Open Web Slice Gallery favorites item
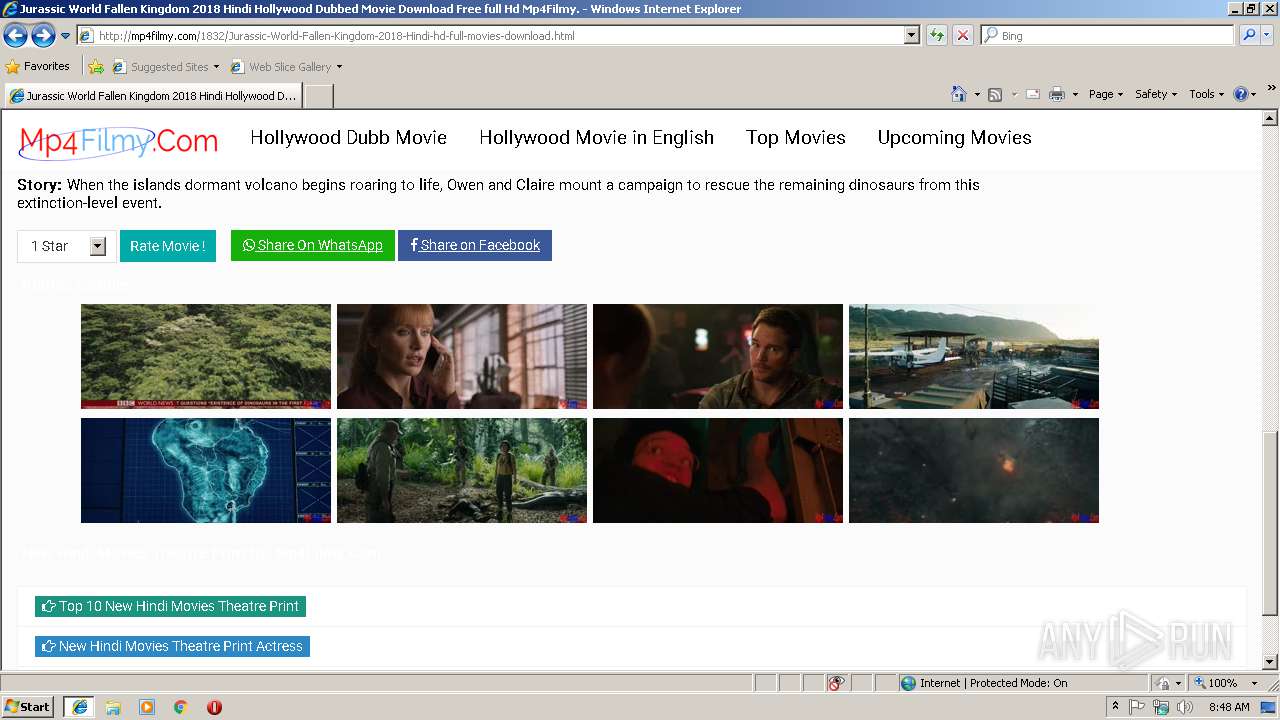The width and height of the screenshot is (1280, 720). pyautogui.click(x=286, y=67)
